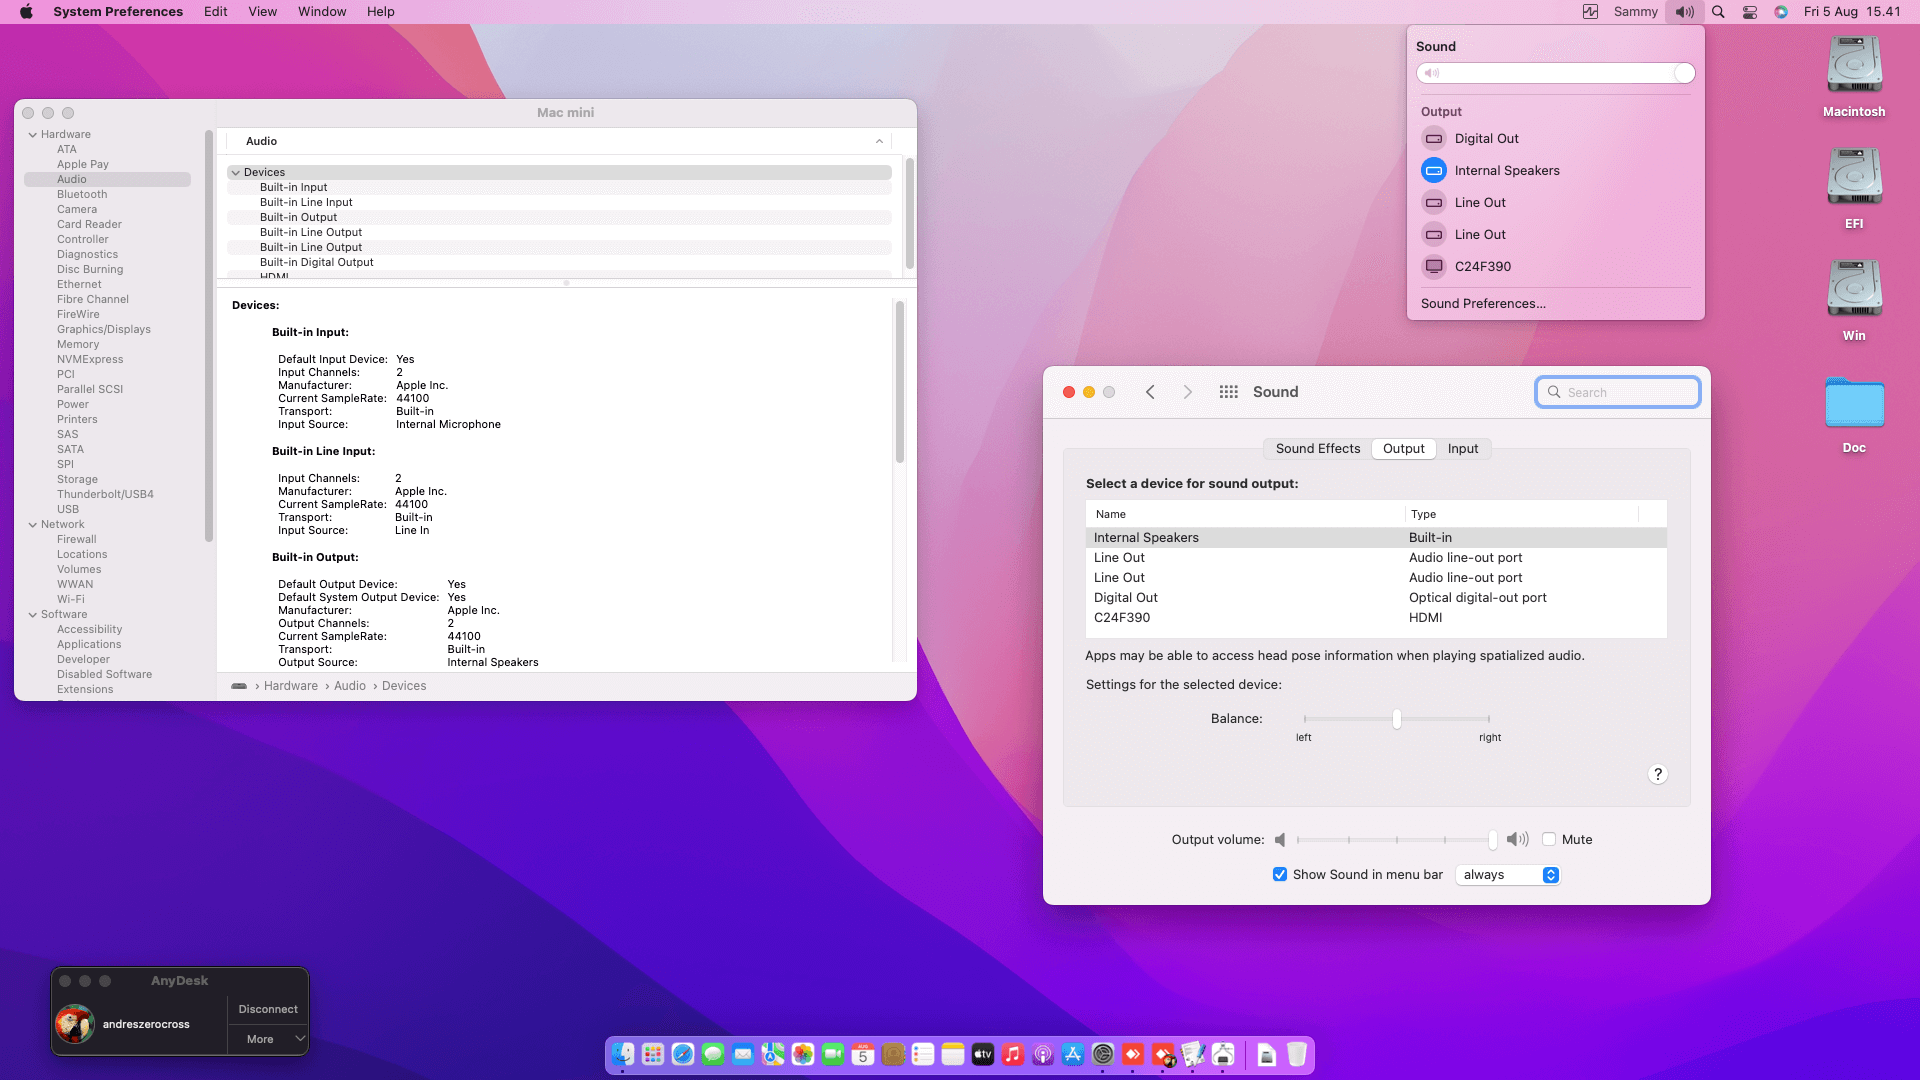1920x1080 pixels.
Task: Open the Music app from the dock
Action: click(x=1013, y=1055)
